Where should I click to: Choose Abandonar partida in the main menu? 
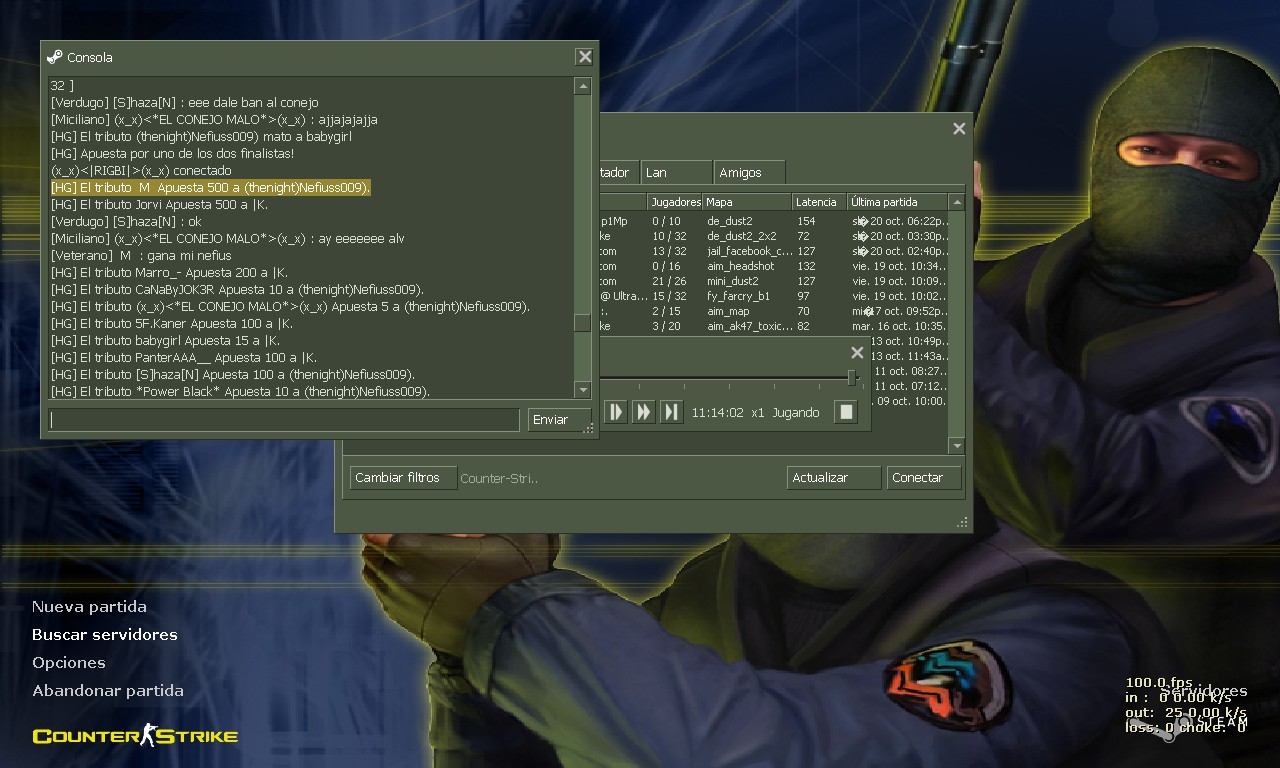pyautogui.click(x=108, y=691)
